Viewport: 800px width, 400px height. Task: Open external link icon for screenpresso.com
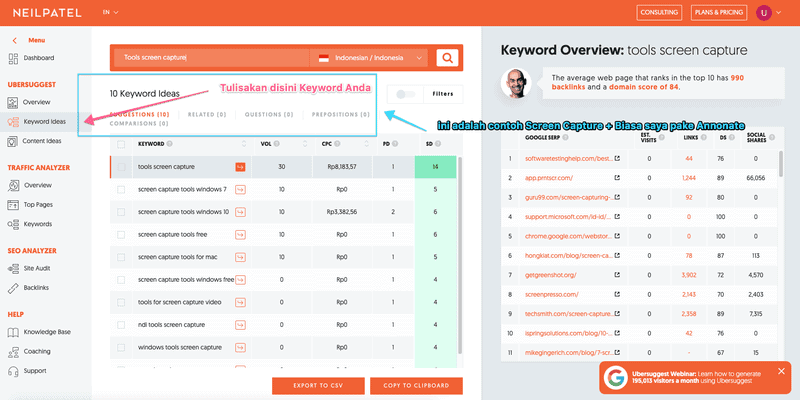[x=617, y=294]
